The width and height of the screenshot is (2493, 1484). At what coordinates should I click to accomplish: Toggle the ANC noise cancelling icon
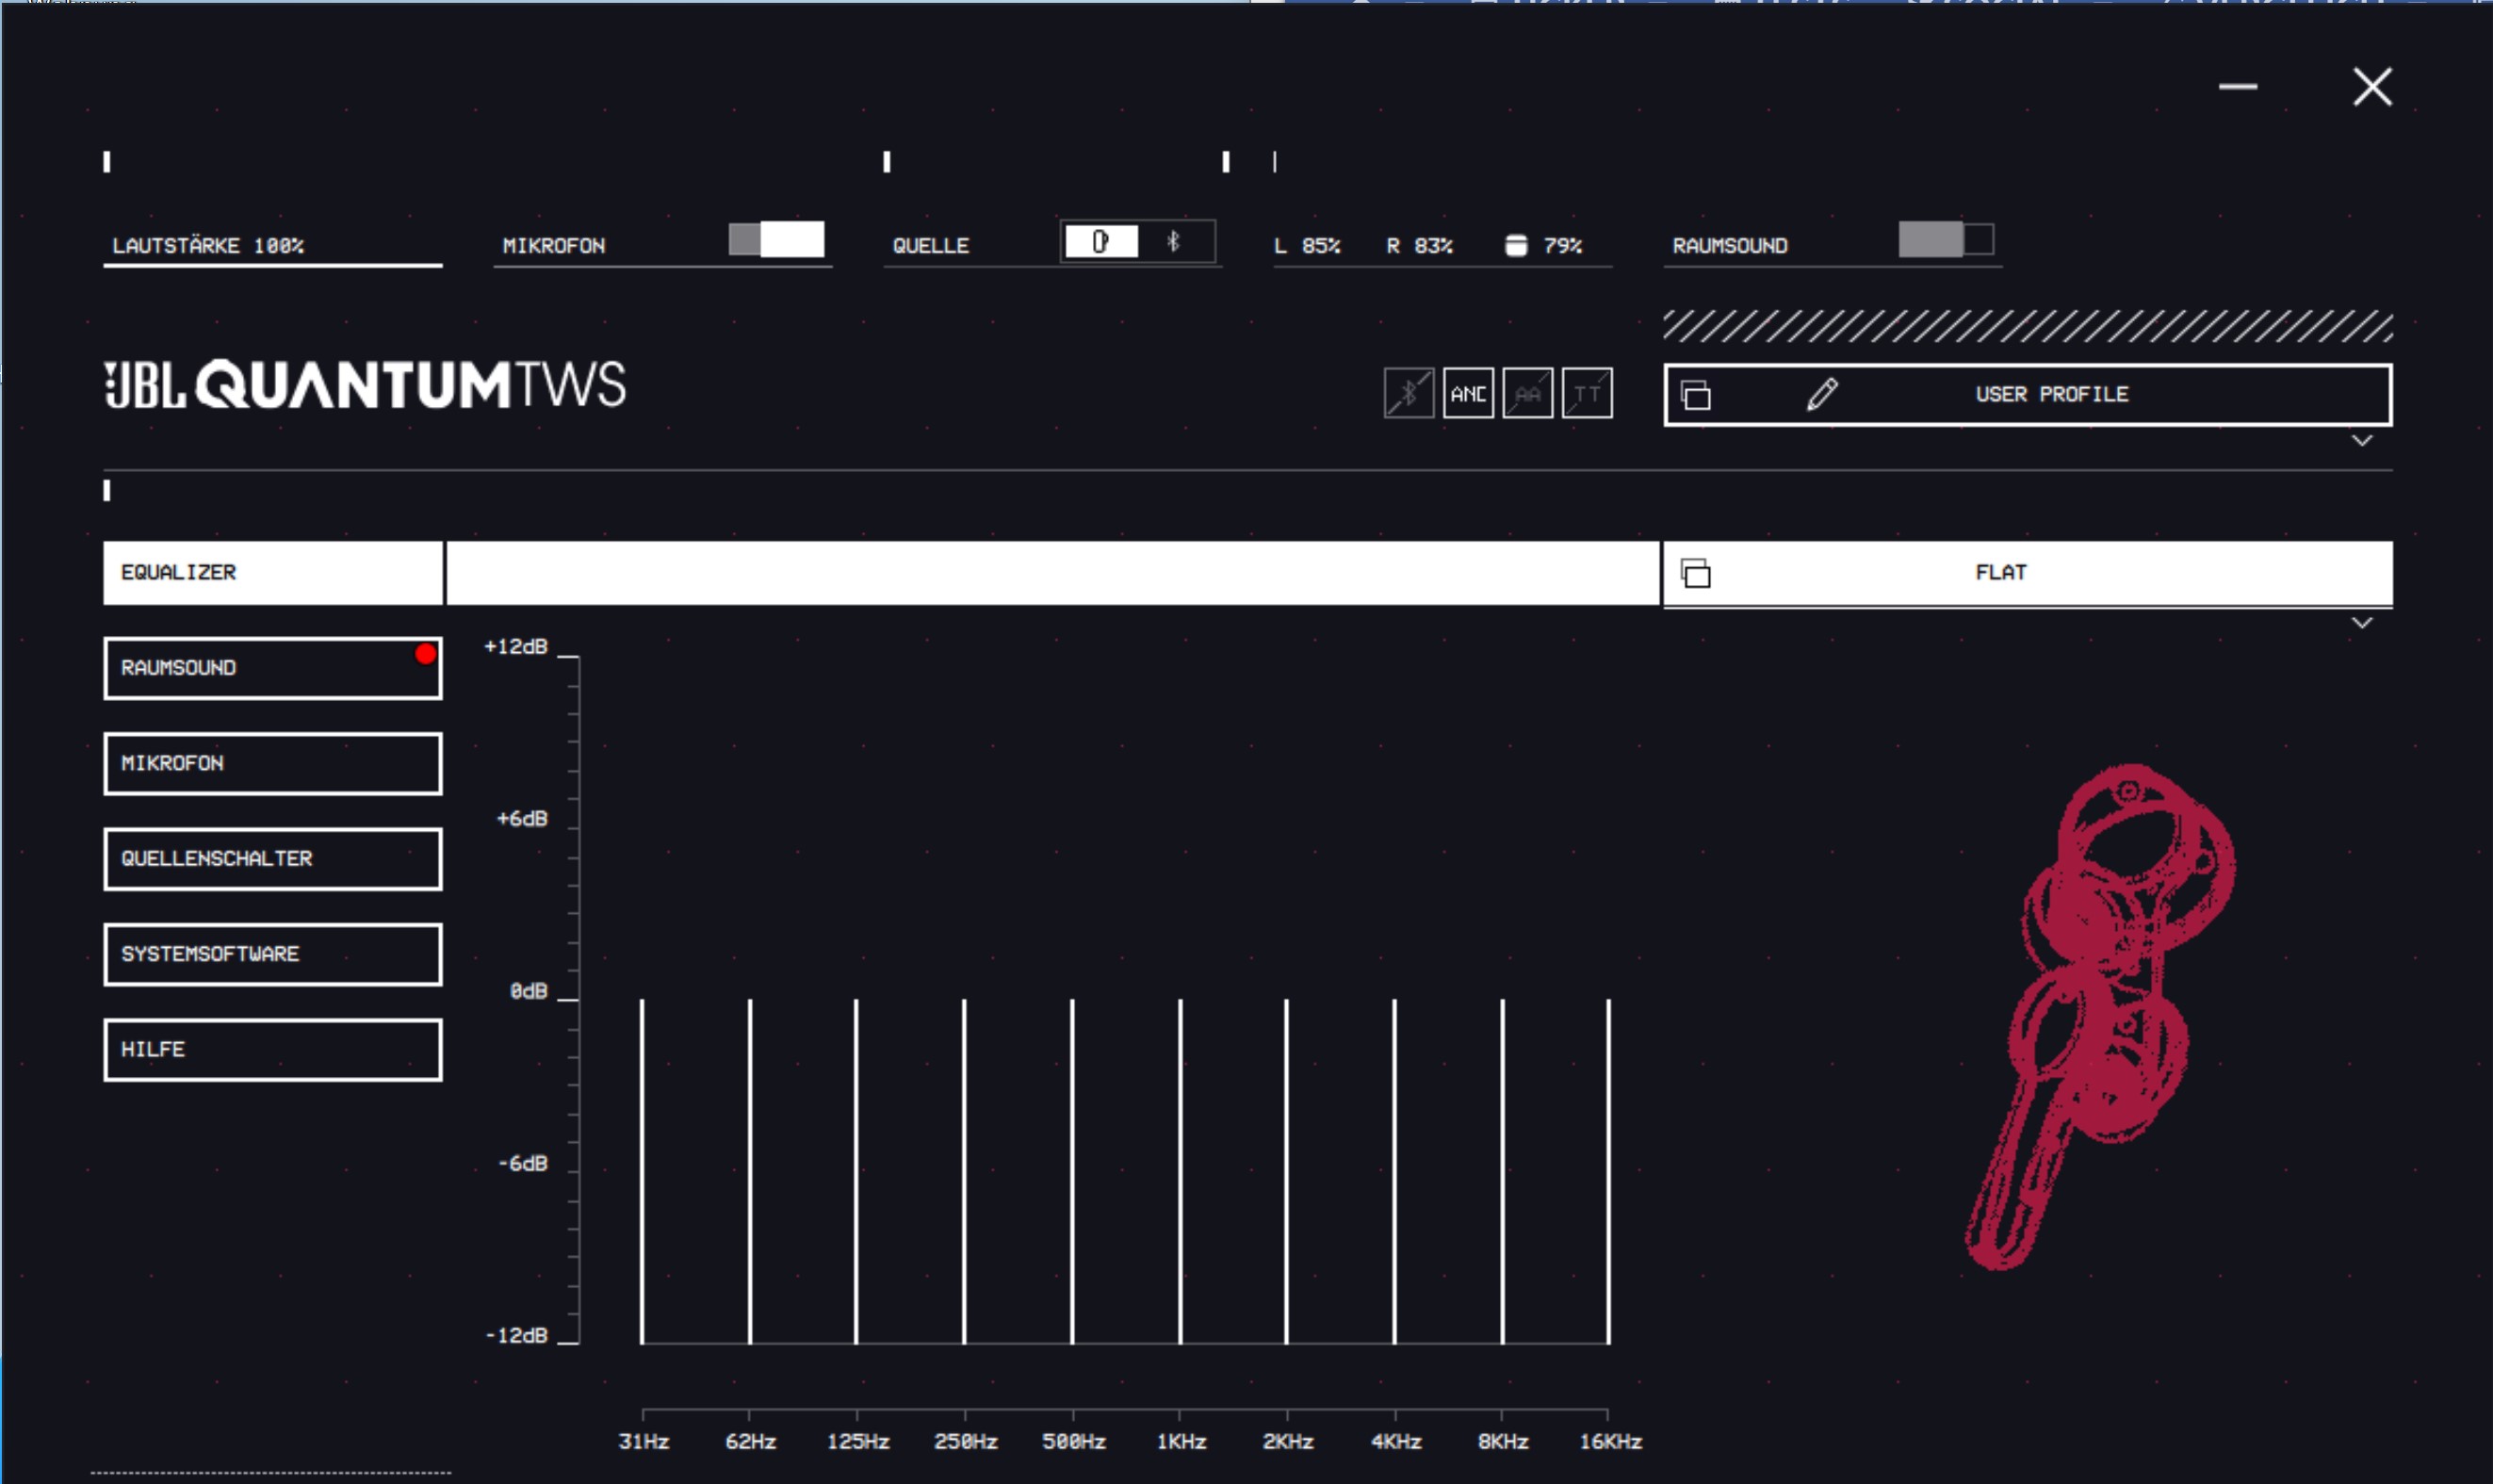coord(1467,393)
